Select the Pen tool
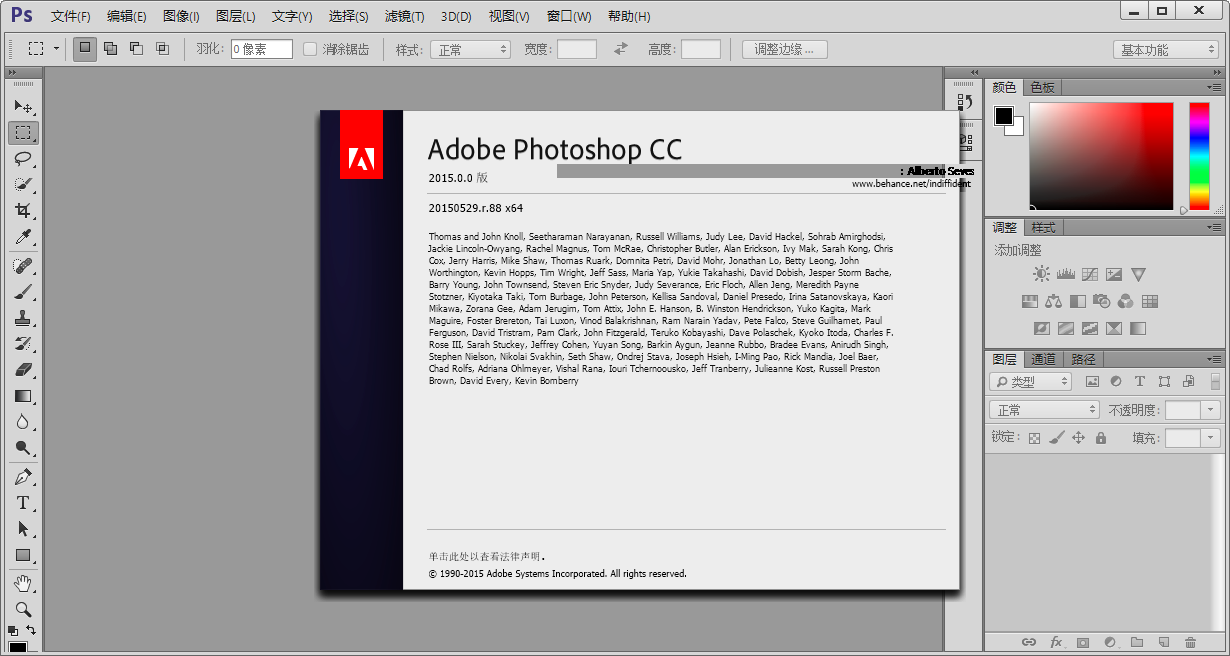The height and width of the screenshot is (656, 1230). click(x=23, y=477)
